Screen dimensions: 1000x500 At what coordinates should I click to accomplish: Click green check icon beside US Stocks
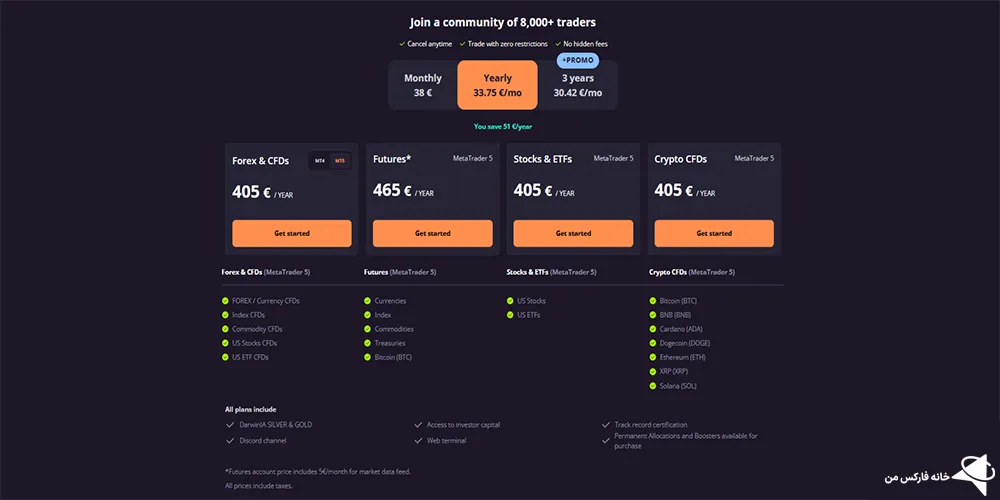click(x=510, y=300)
